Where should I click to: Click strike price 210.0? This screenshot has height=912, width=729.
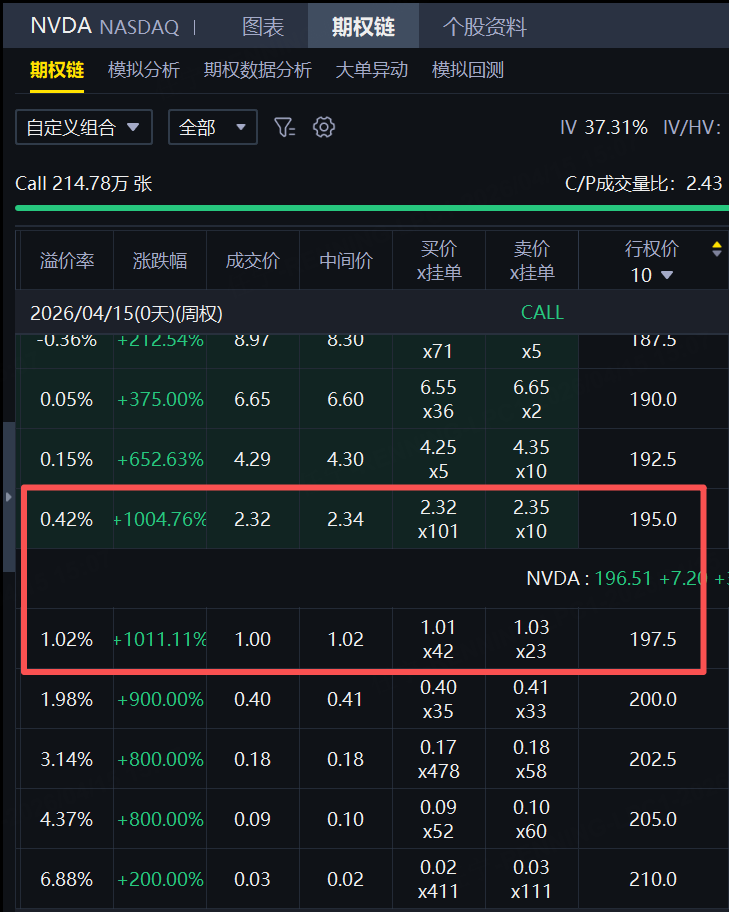point(653,879)
